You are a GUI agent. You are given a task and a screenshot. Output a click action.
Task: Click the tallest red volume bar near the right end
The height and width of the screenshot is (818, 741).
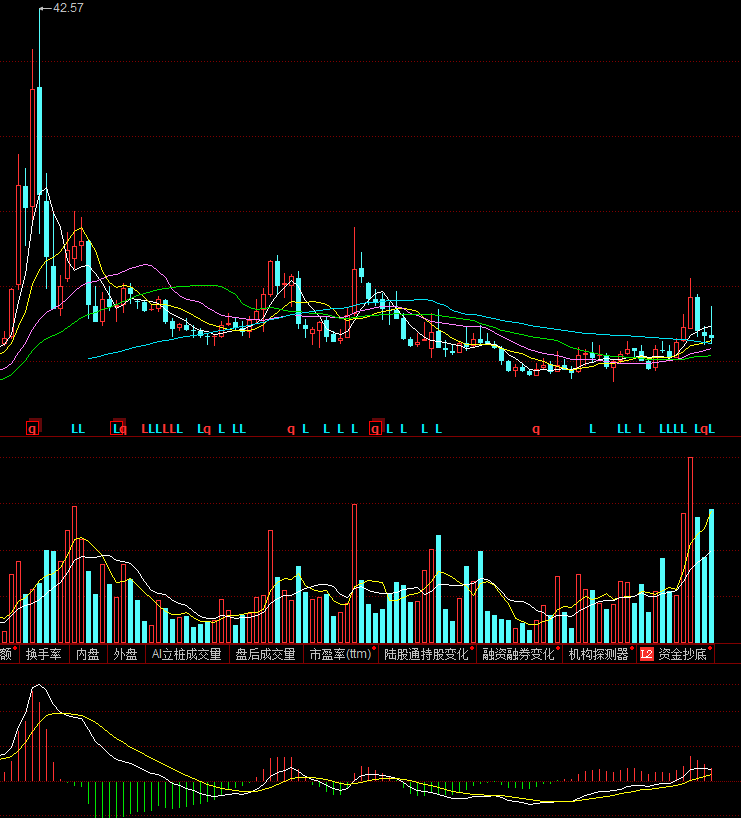690,550
